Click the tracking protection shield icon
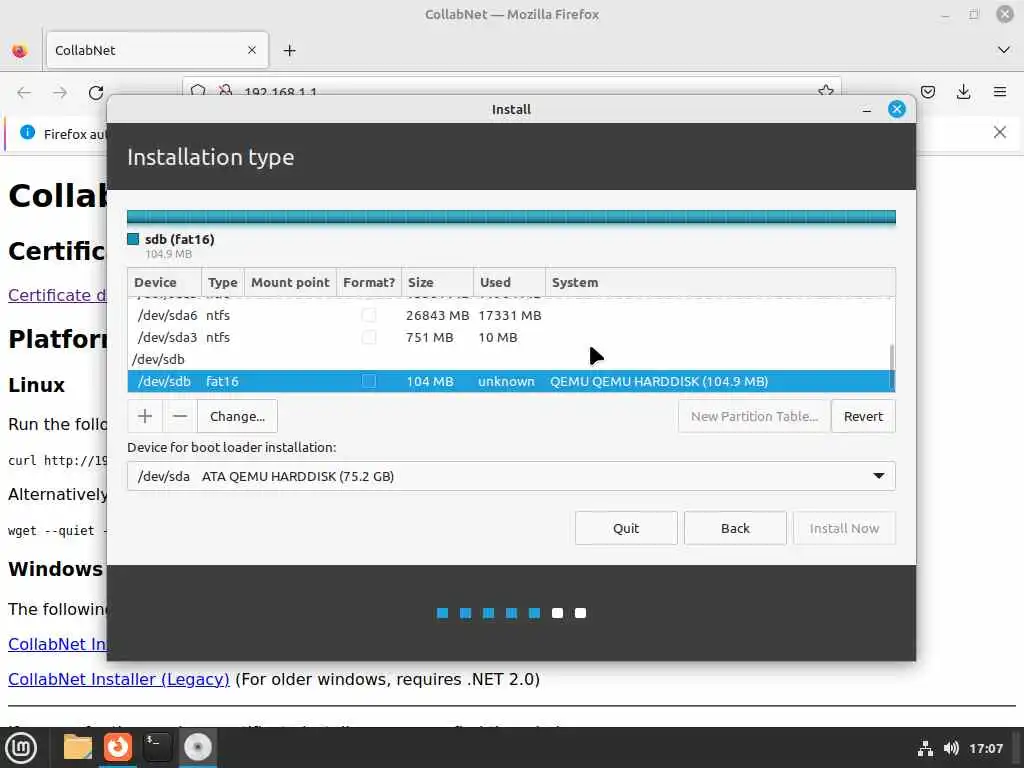Viewport: 1024px width, 768px height. tap(199, 91)
